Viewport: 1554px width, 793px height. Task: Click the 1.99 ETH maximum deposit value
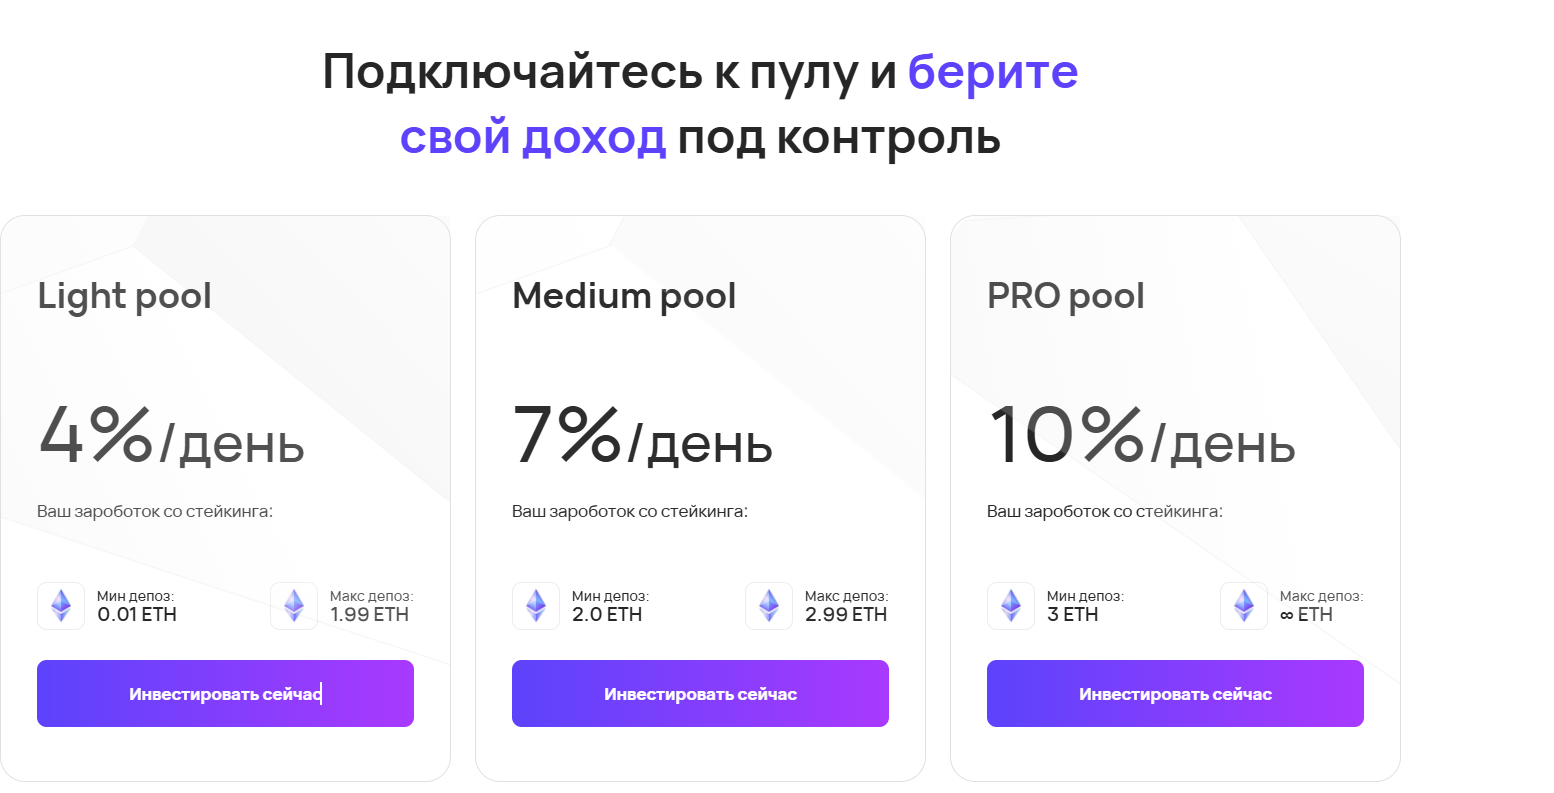click(369, 615)
